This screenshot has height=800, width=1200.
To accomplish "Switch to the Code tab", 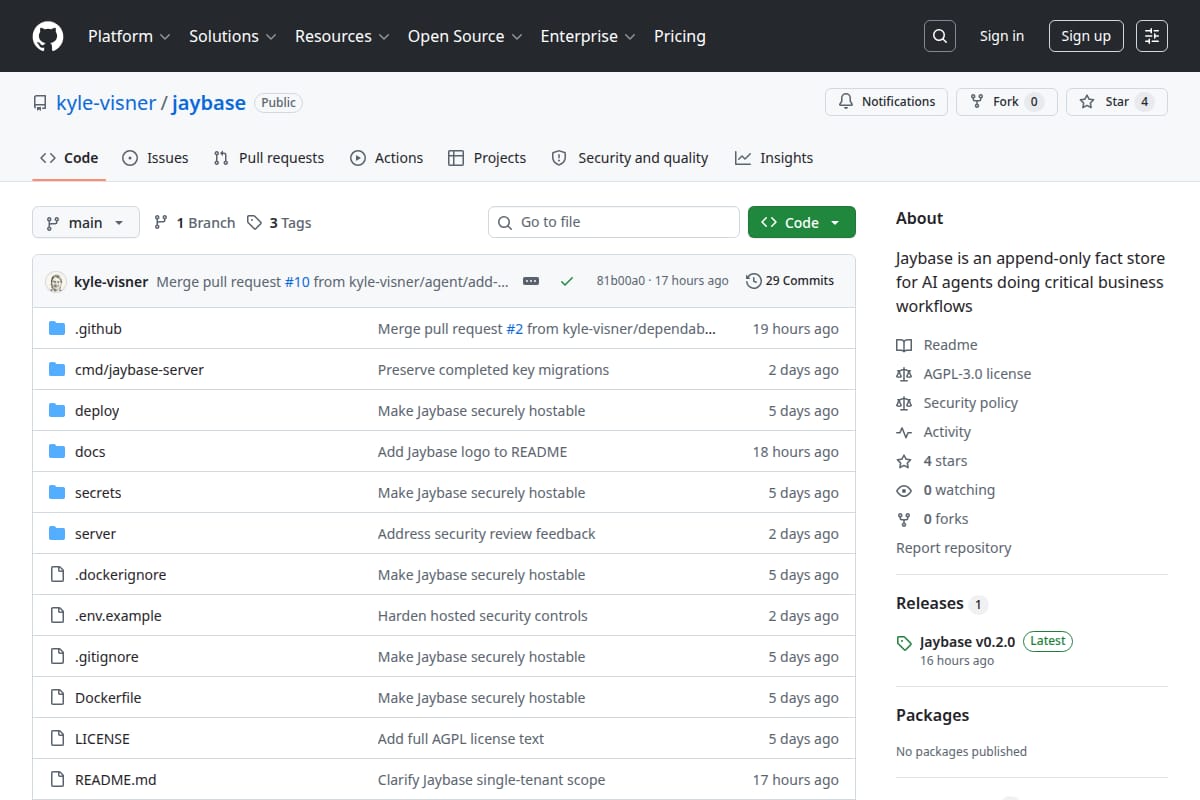I will pos(69,158).
